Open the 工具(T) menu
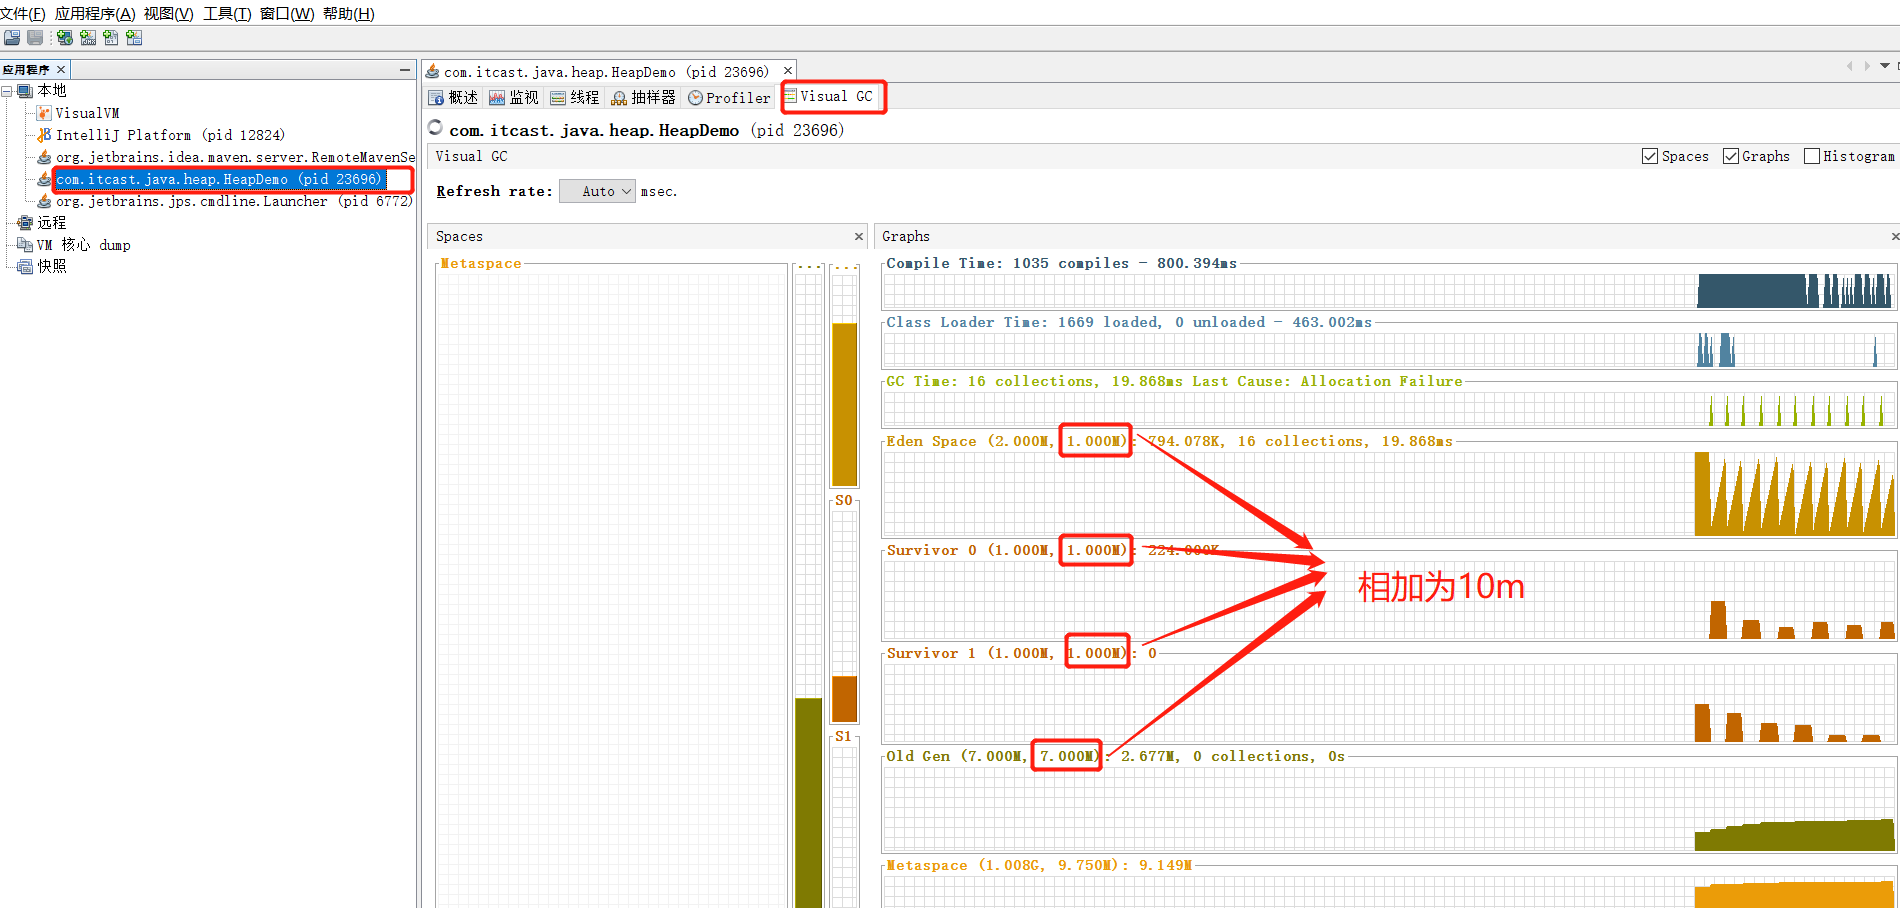The height and width of the screenshot is (908, 1900). click(x=227, y=14)
